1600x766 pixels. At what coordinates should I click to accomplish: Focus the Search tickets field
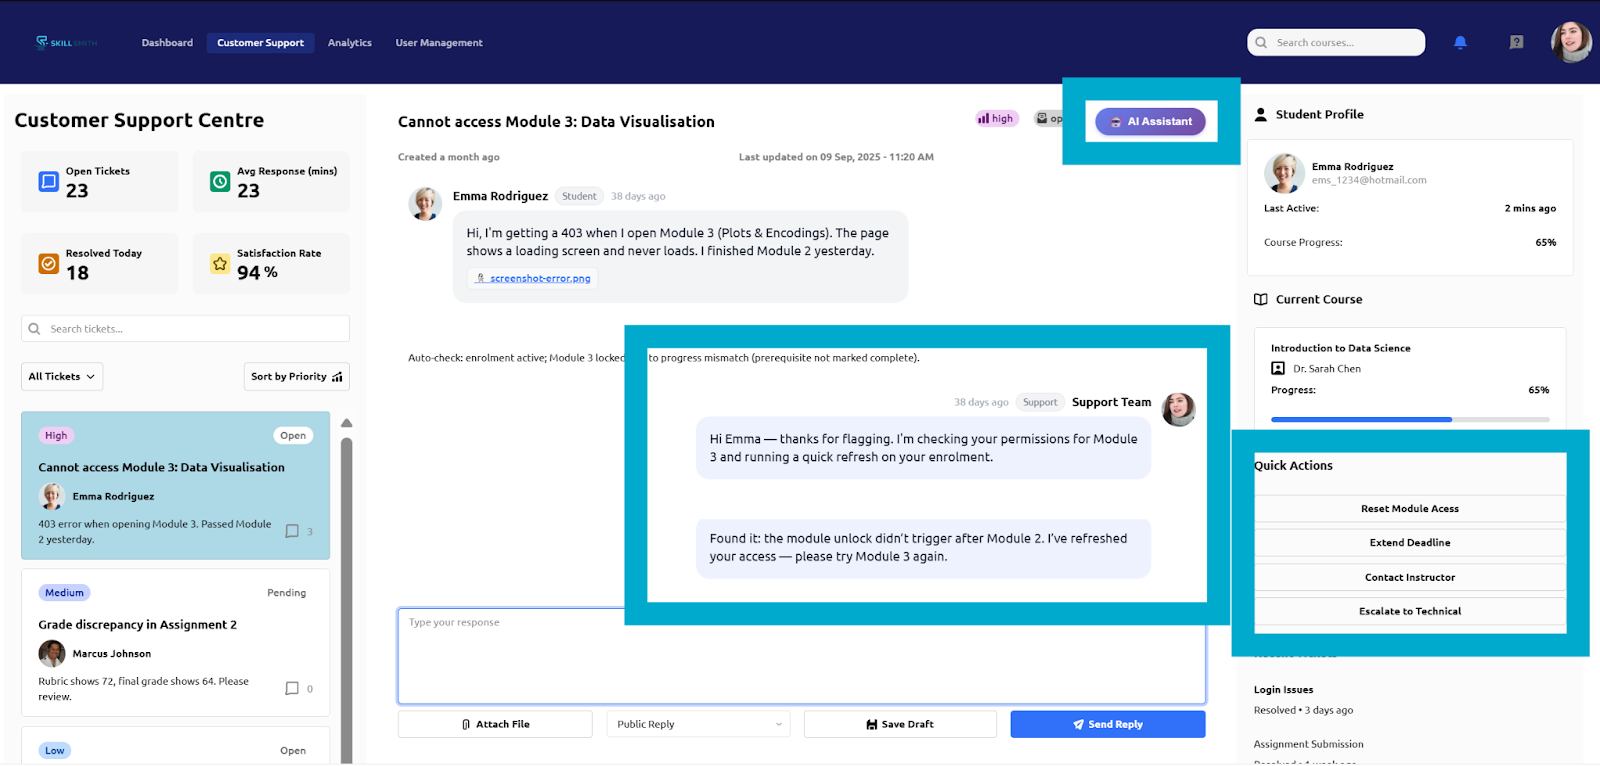[185, 329]
